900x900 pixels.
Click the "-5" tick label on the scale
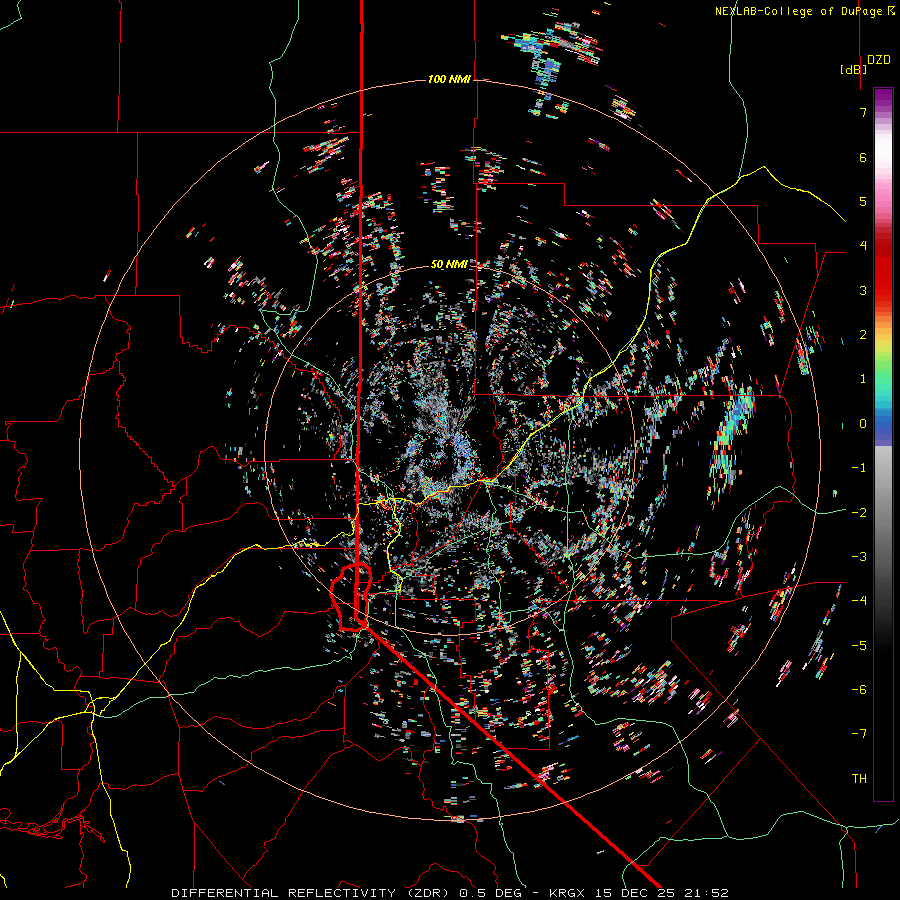(859, 645)
